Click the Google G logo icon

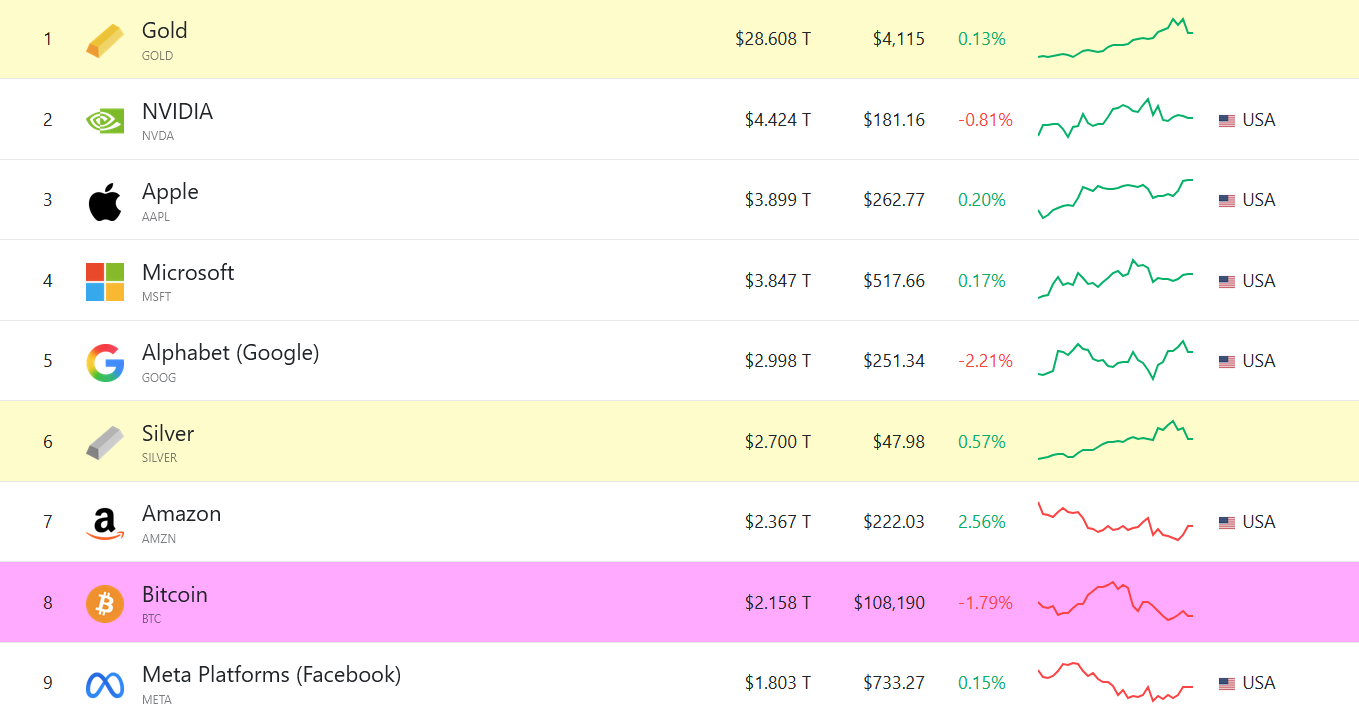105,362
